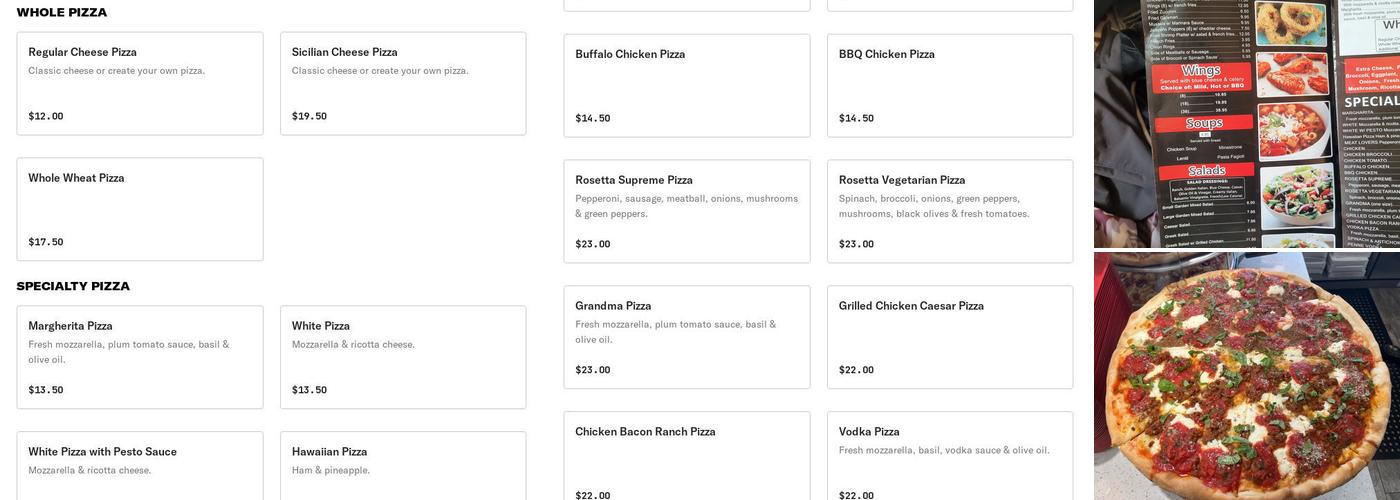Viewport: 1400px width, 500px height.
Task: Open Rosetta Supreme Pizza details
Action: (x=687, y=211)
